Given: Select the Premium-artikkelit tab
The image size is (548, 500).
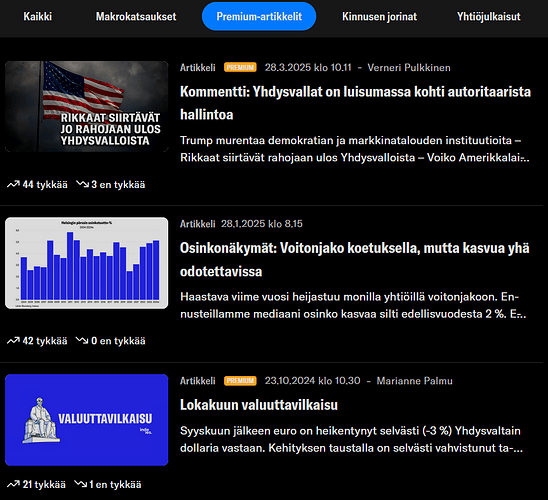Looking at the screenshot, I should [x=259, y=16].
